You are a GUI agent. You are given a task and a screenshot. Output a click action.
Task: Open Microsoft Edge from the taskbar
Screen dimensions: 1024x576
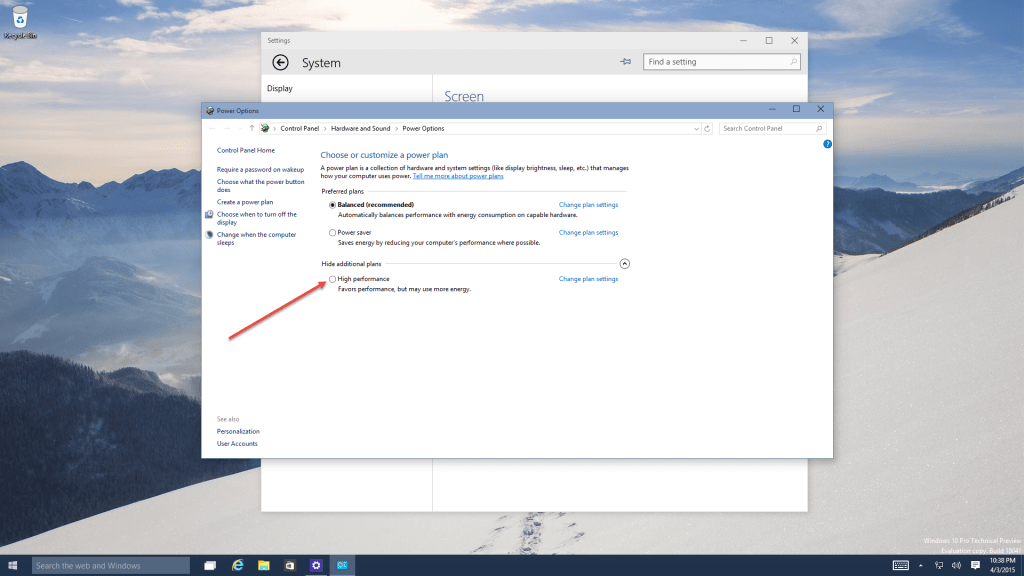tap(237, 565)
